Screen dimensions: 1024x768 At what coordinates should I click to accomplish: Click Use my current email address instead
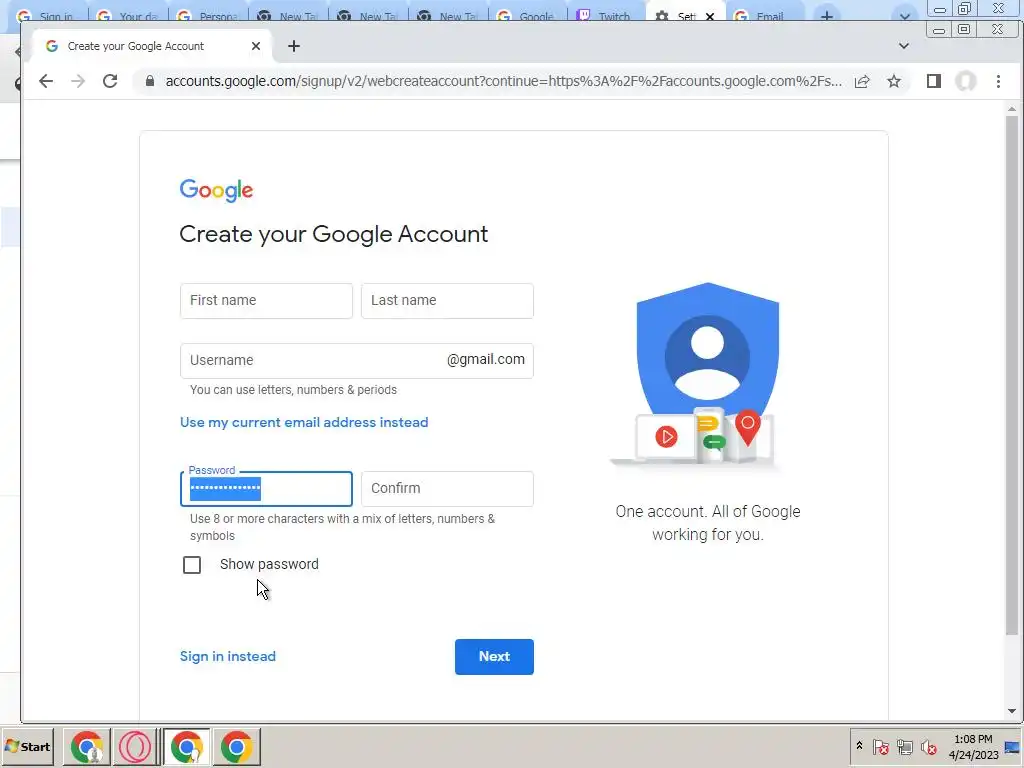click(x=304, y=423)
